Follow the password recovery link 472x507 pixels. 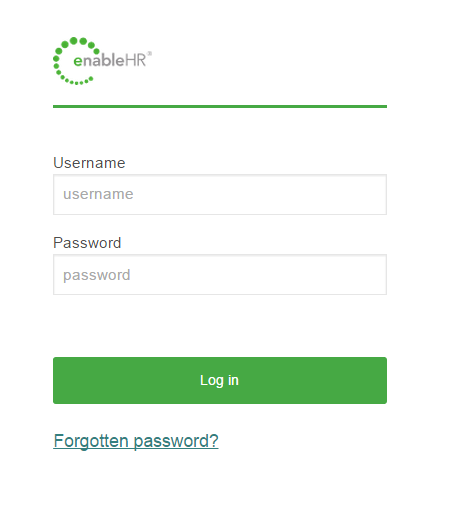click(136, 441)
